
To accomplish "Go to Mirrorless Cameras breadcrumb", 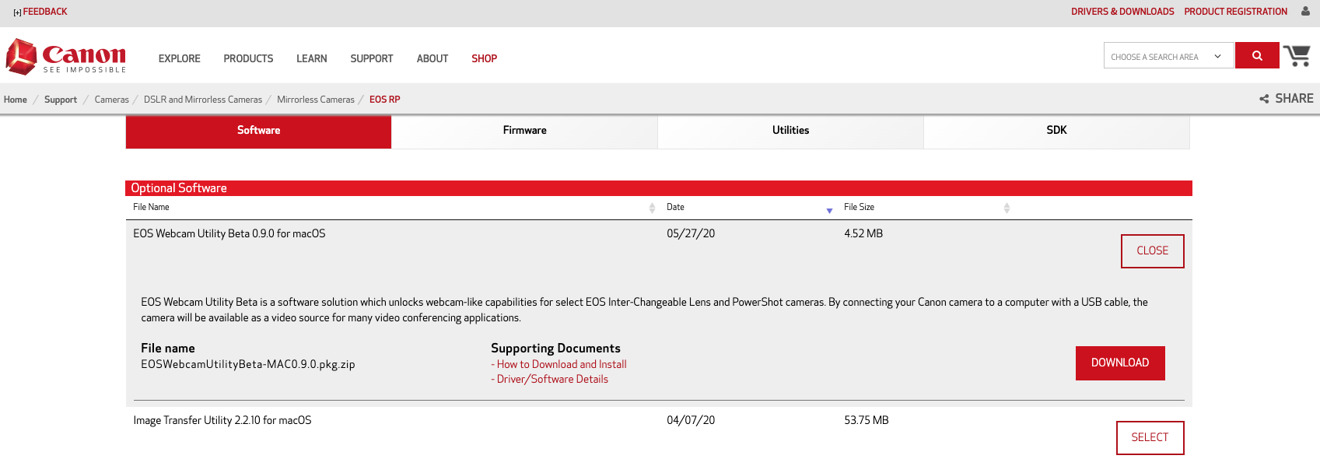I will point(316,100).
